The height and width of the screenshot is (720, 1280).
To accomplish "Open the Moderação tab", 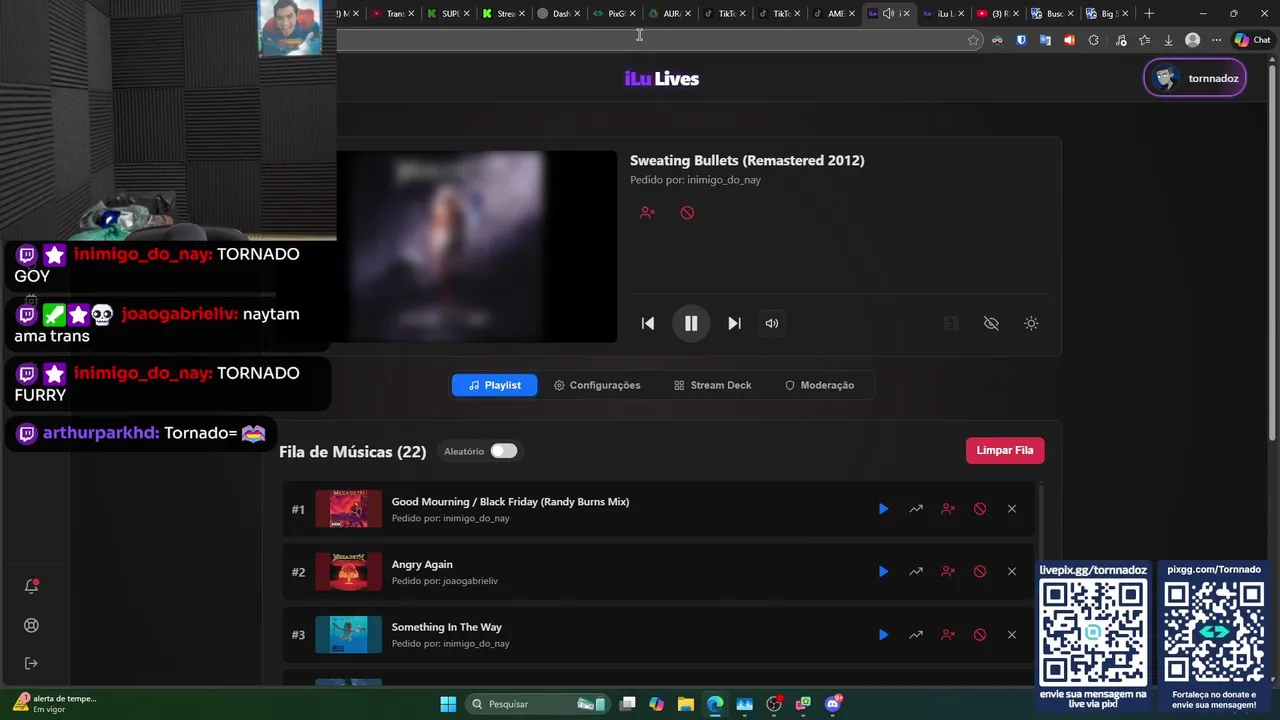I will click(819, 385).
